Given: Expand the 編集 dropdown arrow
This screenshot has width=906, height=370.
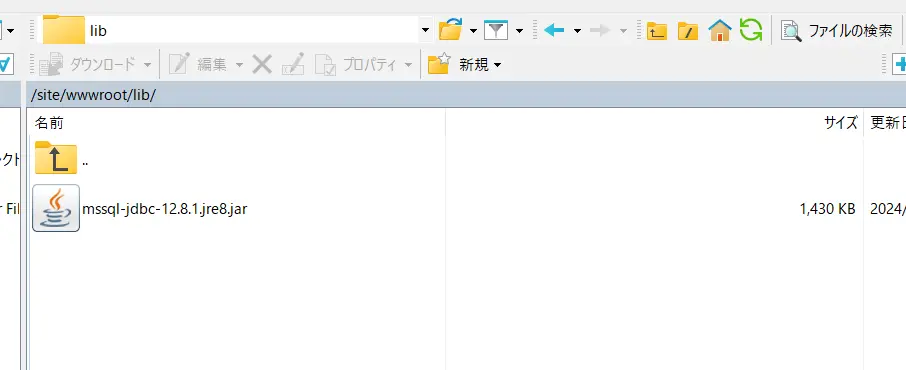Looking at the screenshot, I should (239, 65).
